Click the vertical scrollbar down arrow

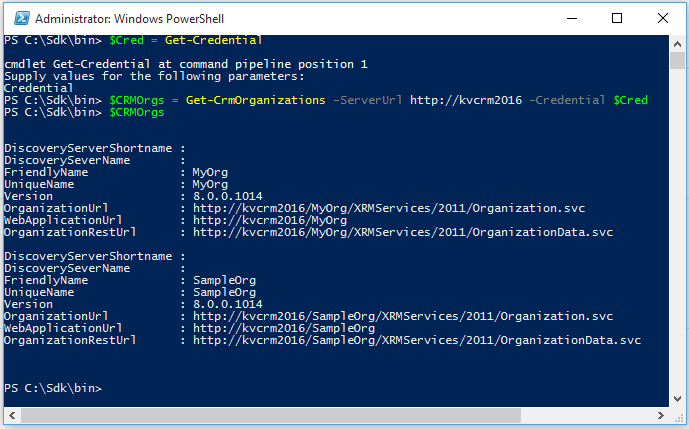(x=675, y=396)
